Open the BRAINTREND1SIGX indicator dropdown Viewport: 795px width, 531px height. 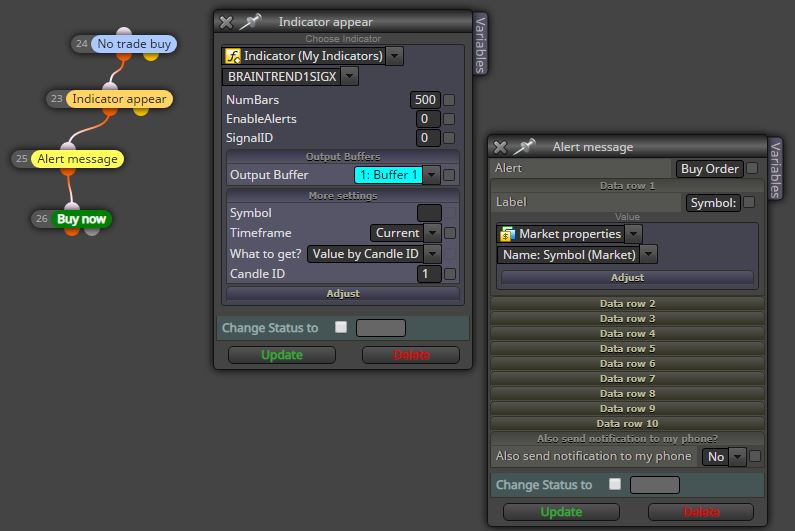pos(349,77)
